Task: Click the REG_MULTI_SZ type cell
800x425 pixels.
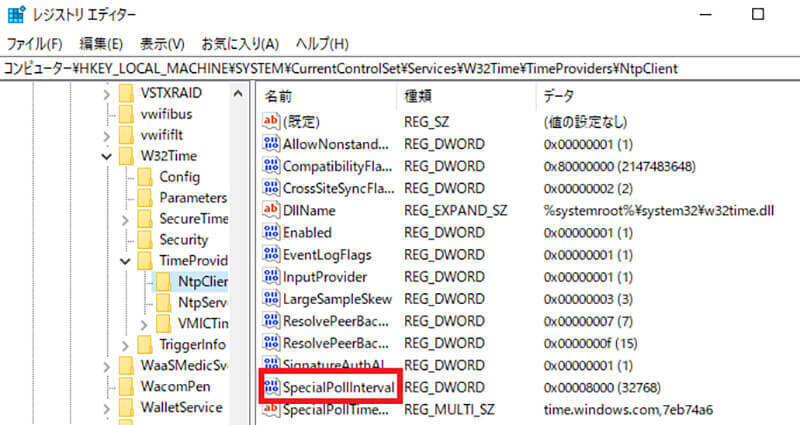Action: point(449,410)
